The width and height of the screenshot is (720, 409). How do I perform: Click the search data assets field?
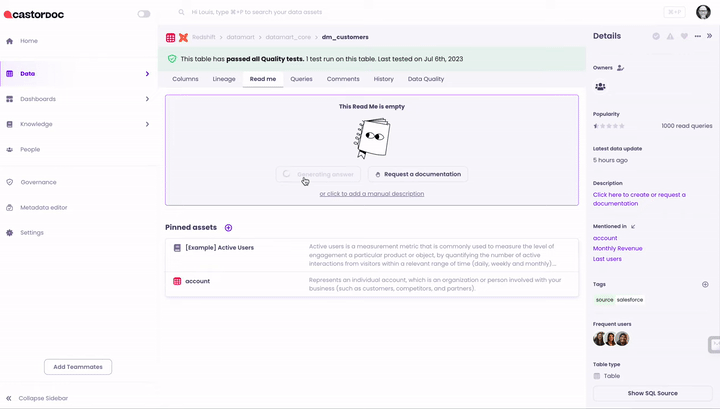pyautogui.click(x=300, y=12)
